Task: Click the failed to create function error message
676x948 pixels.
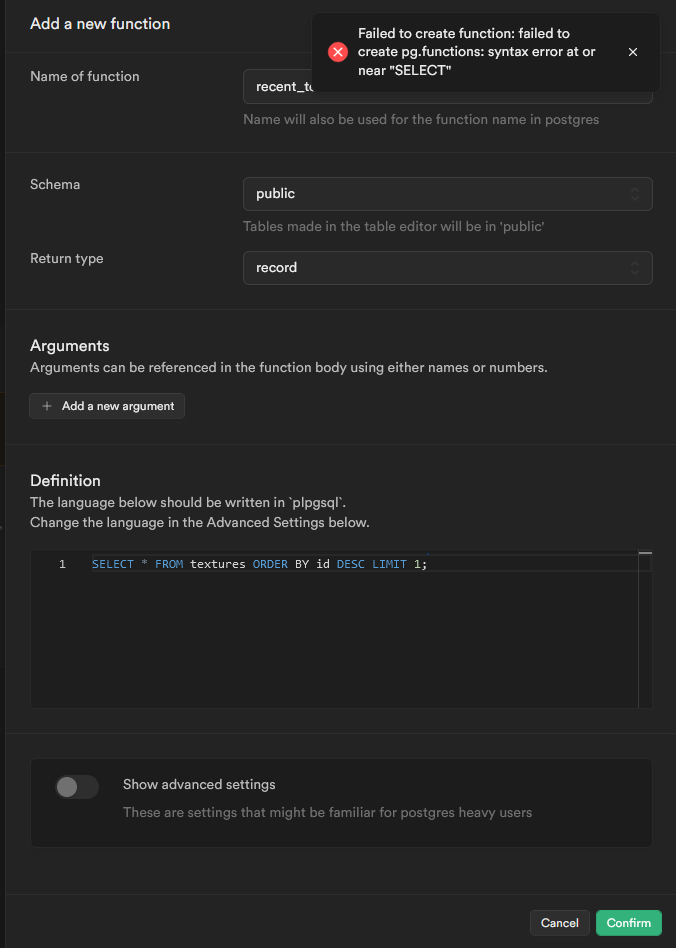Action: (x=476, y=52)
